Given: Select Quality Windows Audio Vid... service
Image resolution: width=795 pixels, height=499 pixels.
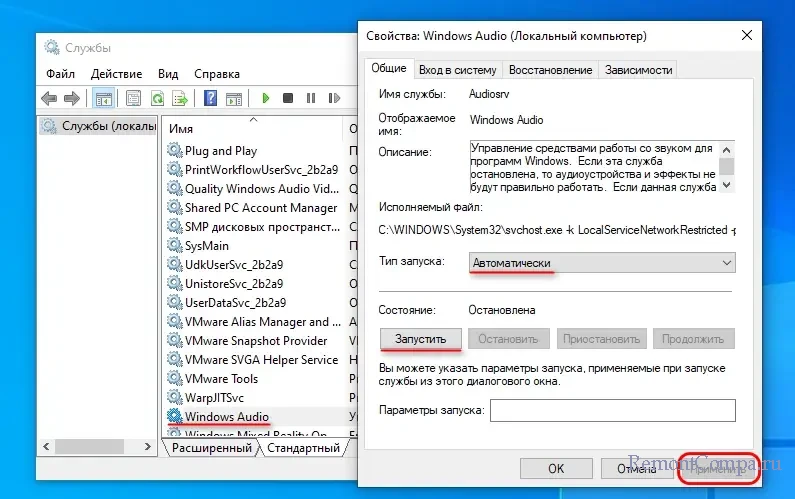Looking at the screenshot, I should (x=261, y=189).
